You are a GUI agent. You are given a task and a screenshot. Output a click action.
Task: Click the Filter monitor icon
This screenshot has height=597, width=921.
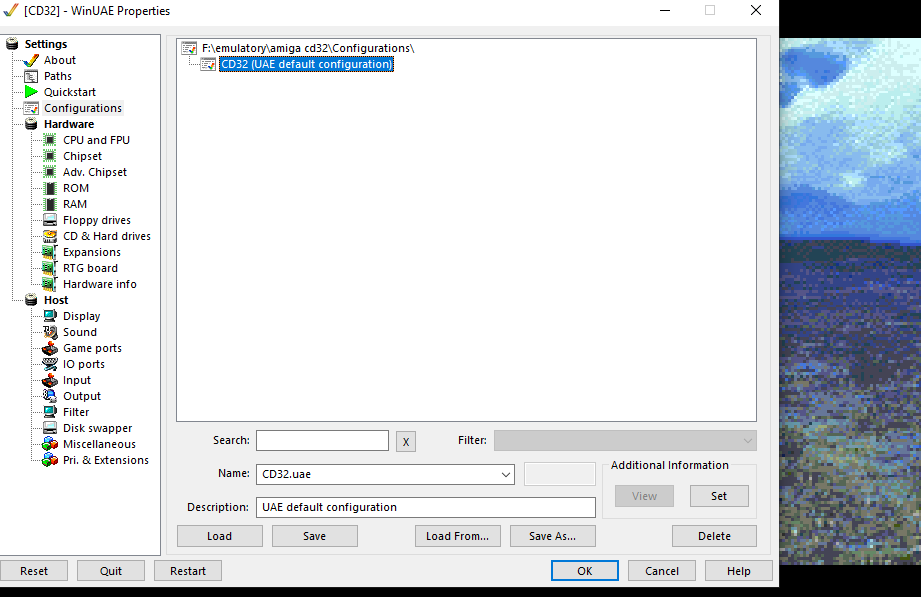(x=50, y=412)
